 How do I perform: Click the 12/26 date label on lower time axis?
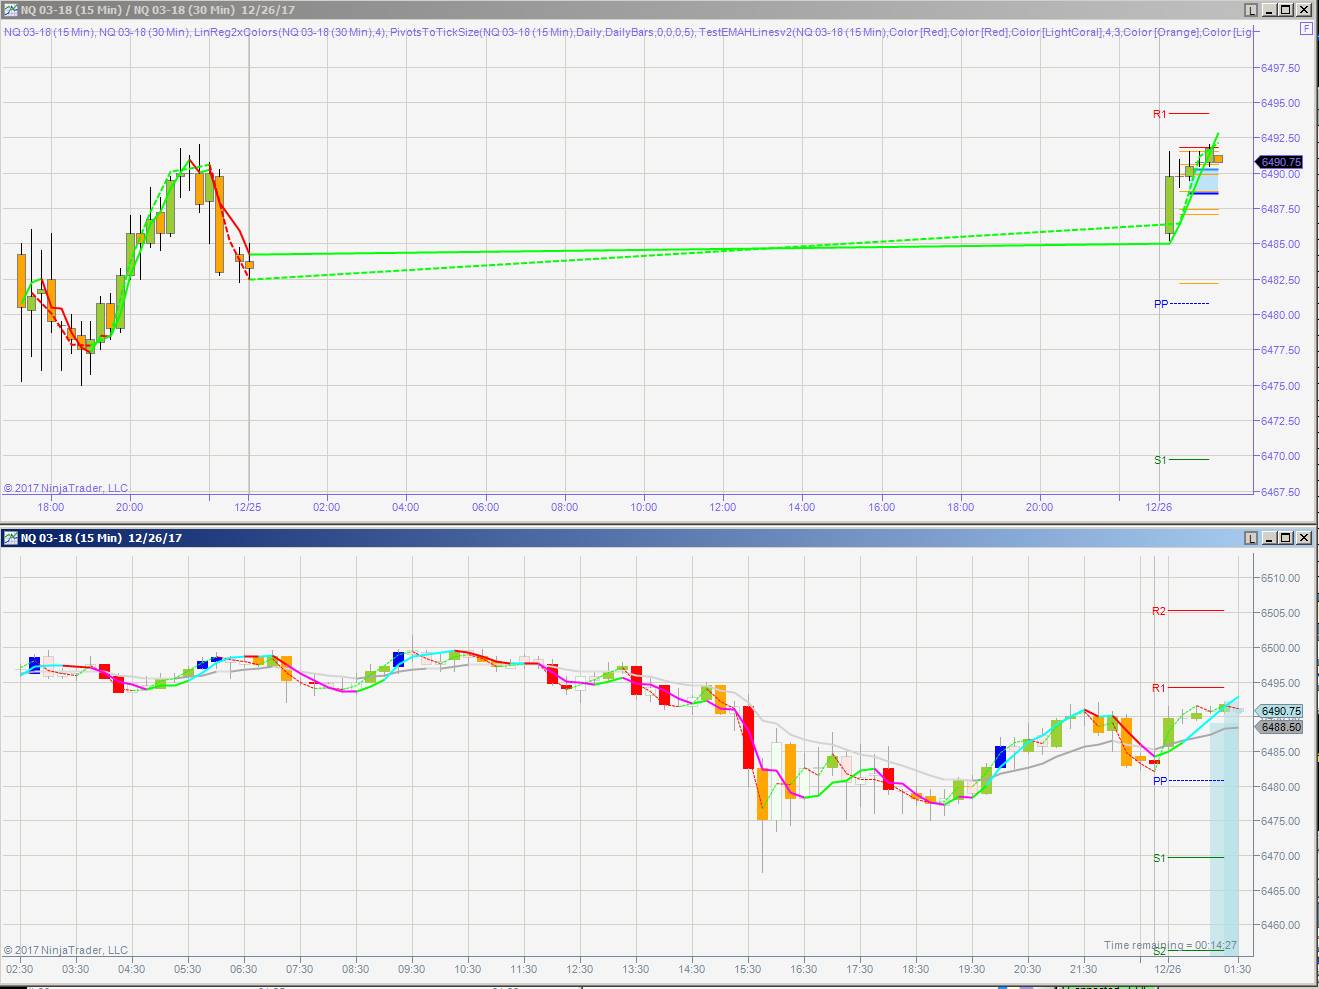(1167, 969)
